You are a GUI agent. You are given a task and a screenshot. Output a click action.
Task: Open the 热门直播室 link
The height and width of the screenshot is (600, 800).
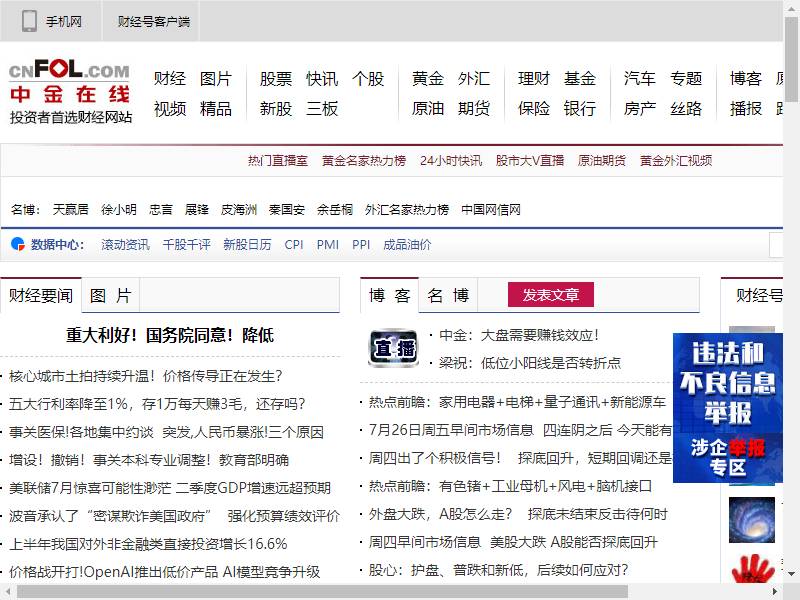[x=278, y=161]
